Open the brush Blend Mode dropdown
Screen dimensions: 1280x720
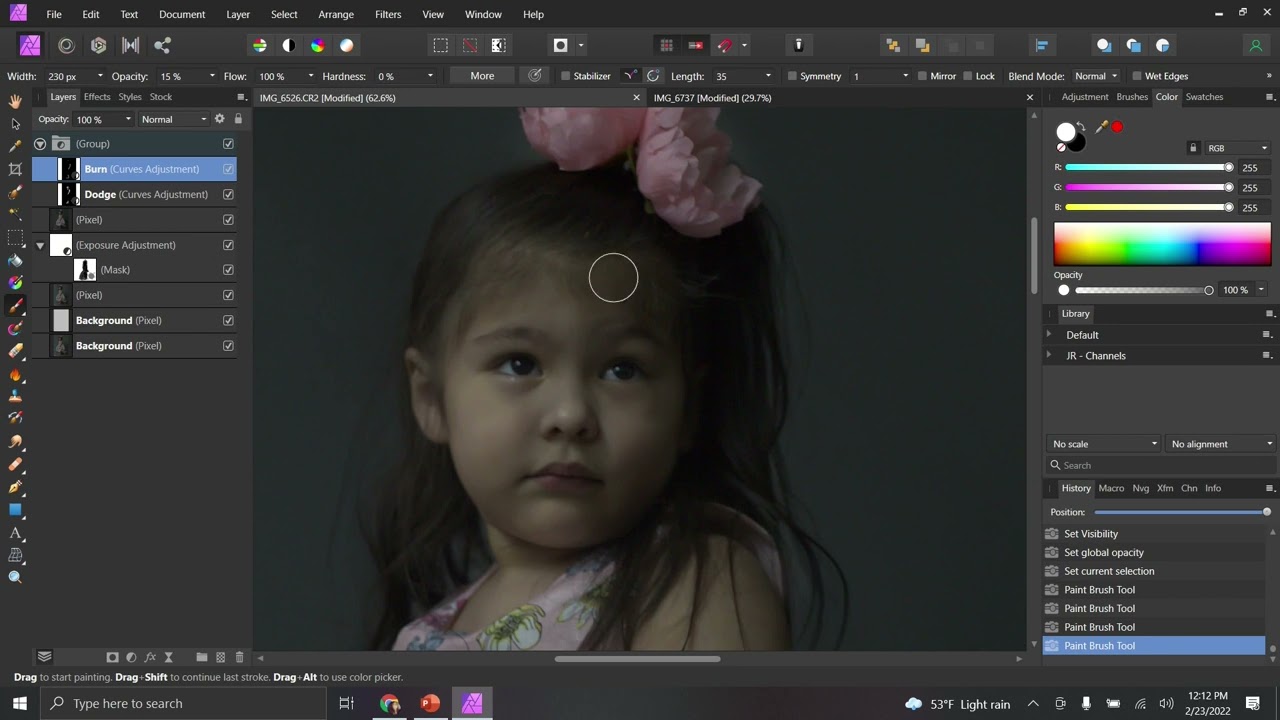[x=1095, y=76]
